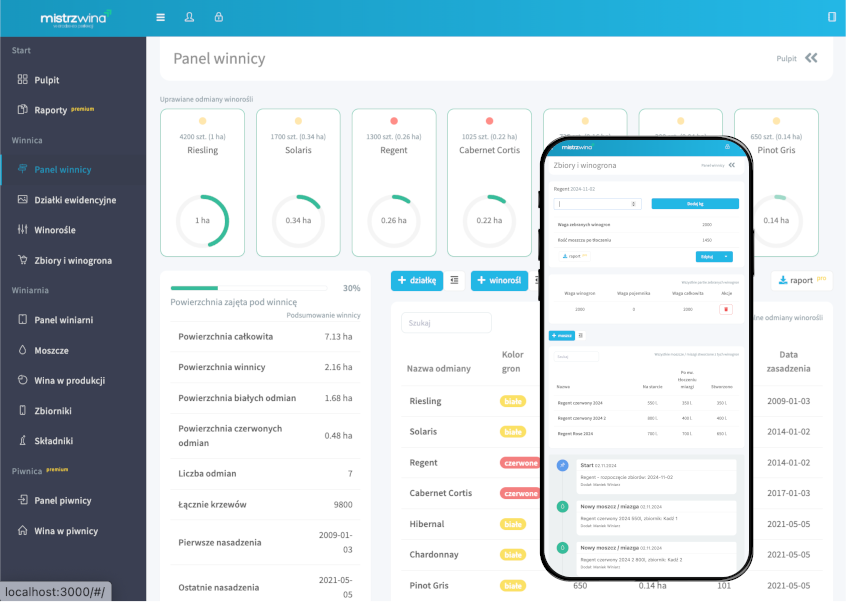Open Wina w produkcji

coord(69,380)
